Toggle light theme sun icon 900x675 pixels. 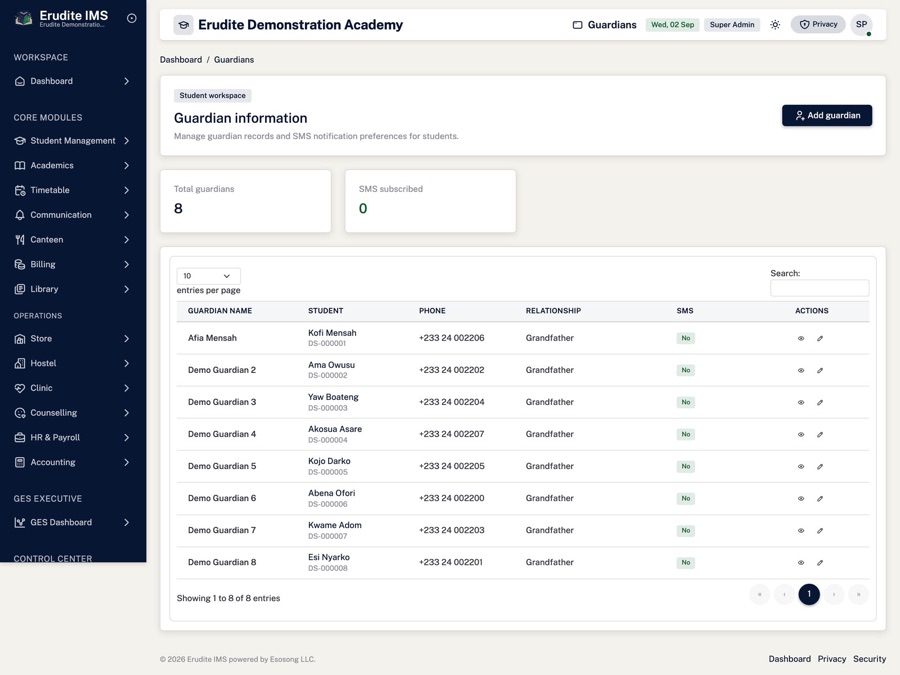(x=775, y=25)
